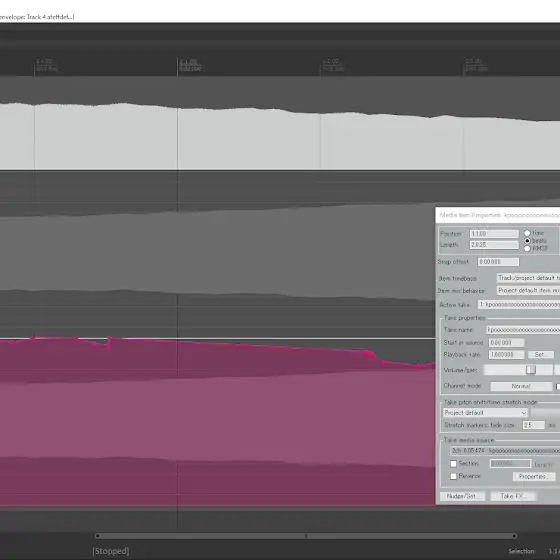Image resolution: width=560 pixels, height=560 pixels.
Task: Click the horizontal timeline scrollbar
Action: [x=306, y=536]
